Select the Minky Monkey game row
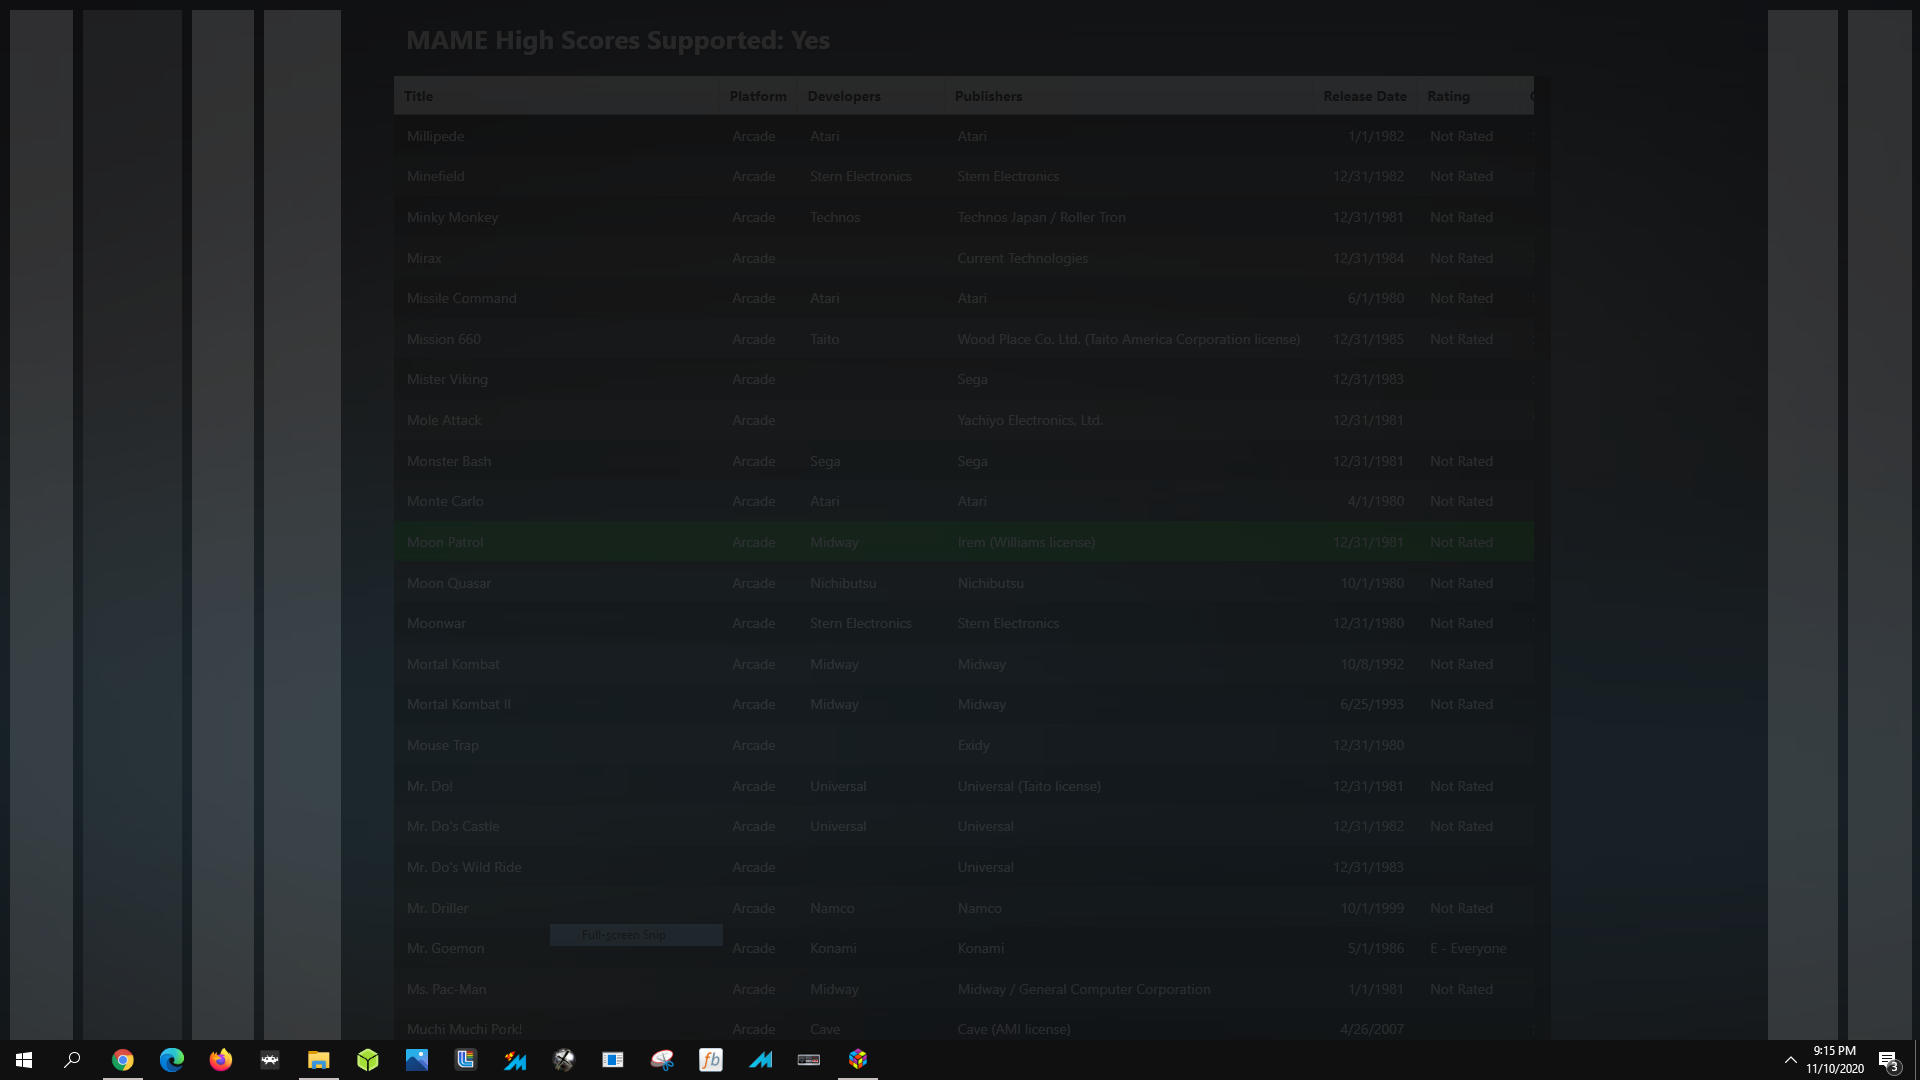Screen dimensions: 1920x1080 pos(964,217)
